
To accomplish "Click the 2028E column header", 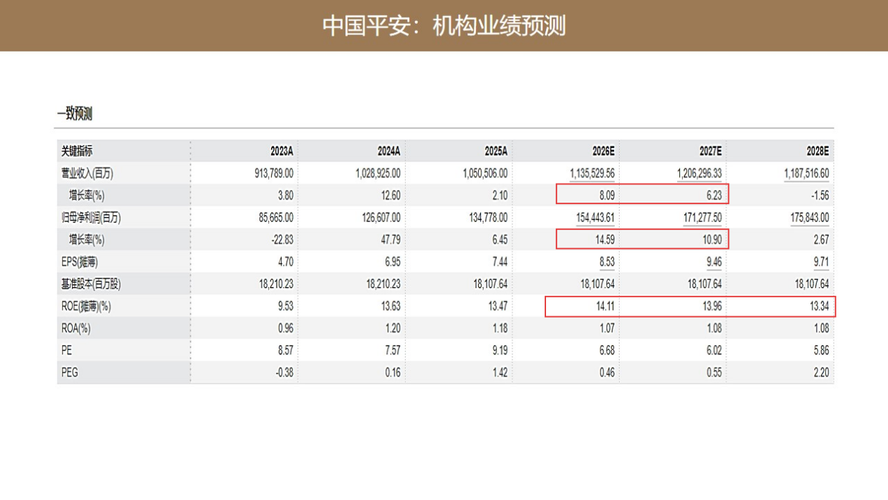I will click(818, 151).
